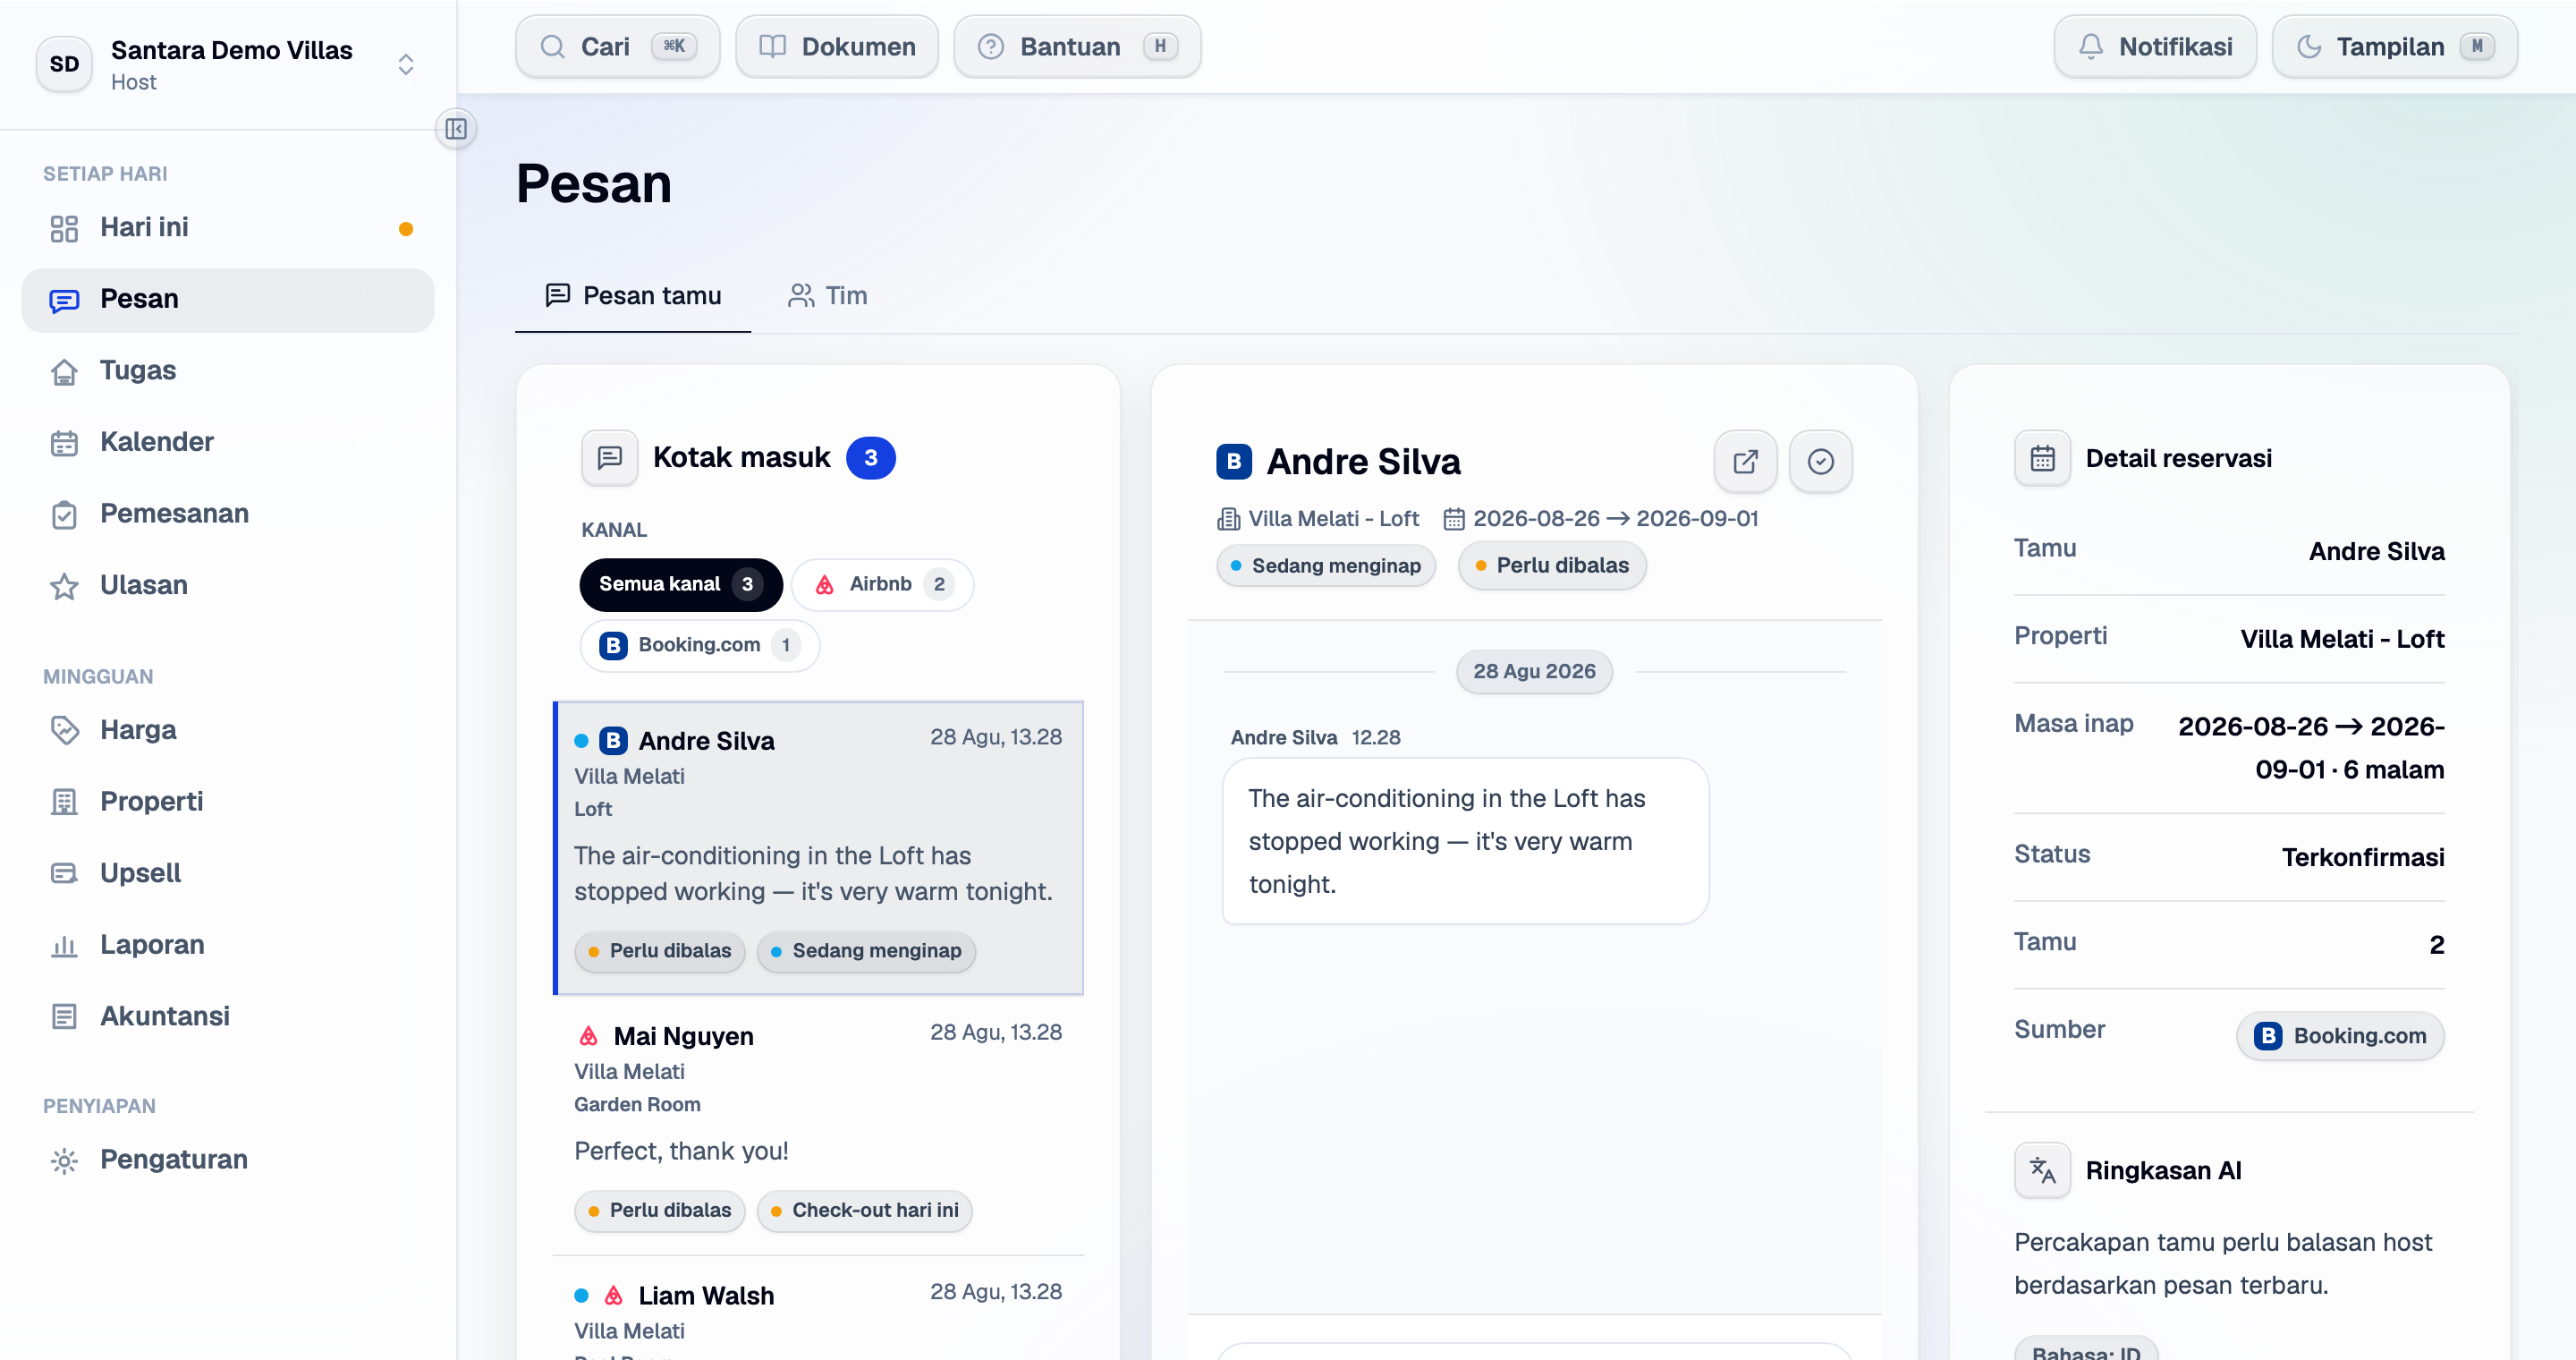The height and width of the screenshot is (1360, 2576).
Task: Open the Tugas page
Action: point(228,371)
